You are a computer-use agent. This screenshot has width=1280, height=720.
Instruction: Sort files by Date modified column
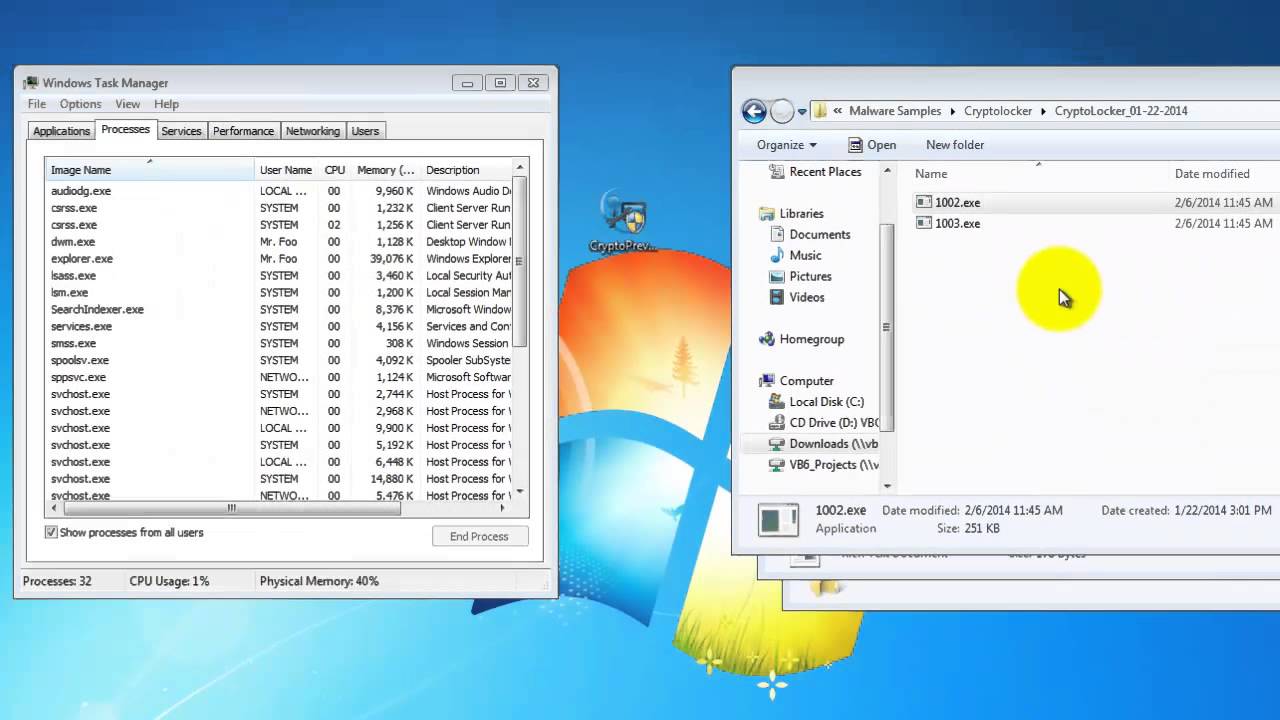[x=1223, y=174]
